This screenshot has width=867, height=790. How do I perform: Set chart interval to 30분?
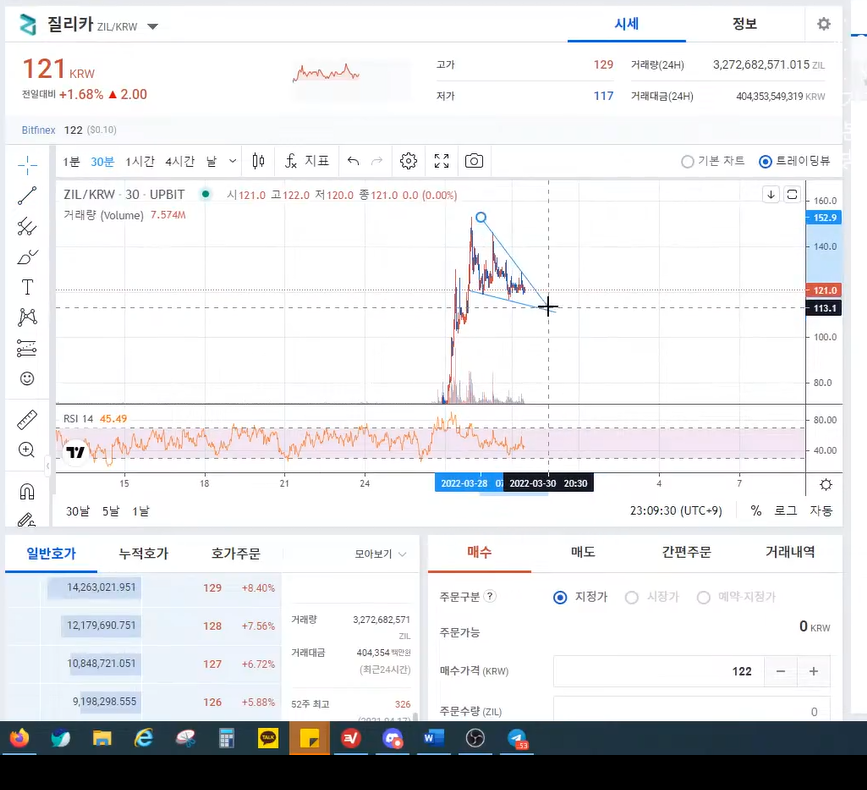coord(102,161)
